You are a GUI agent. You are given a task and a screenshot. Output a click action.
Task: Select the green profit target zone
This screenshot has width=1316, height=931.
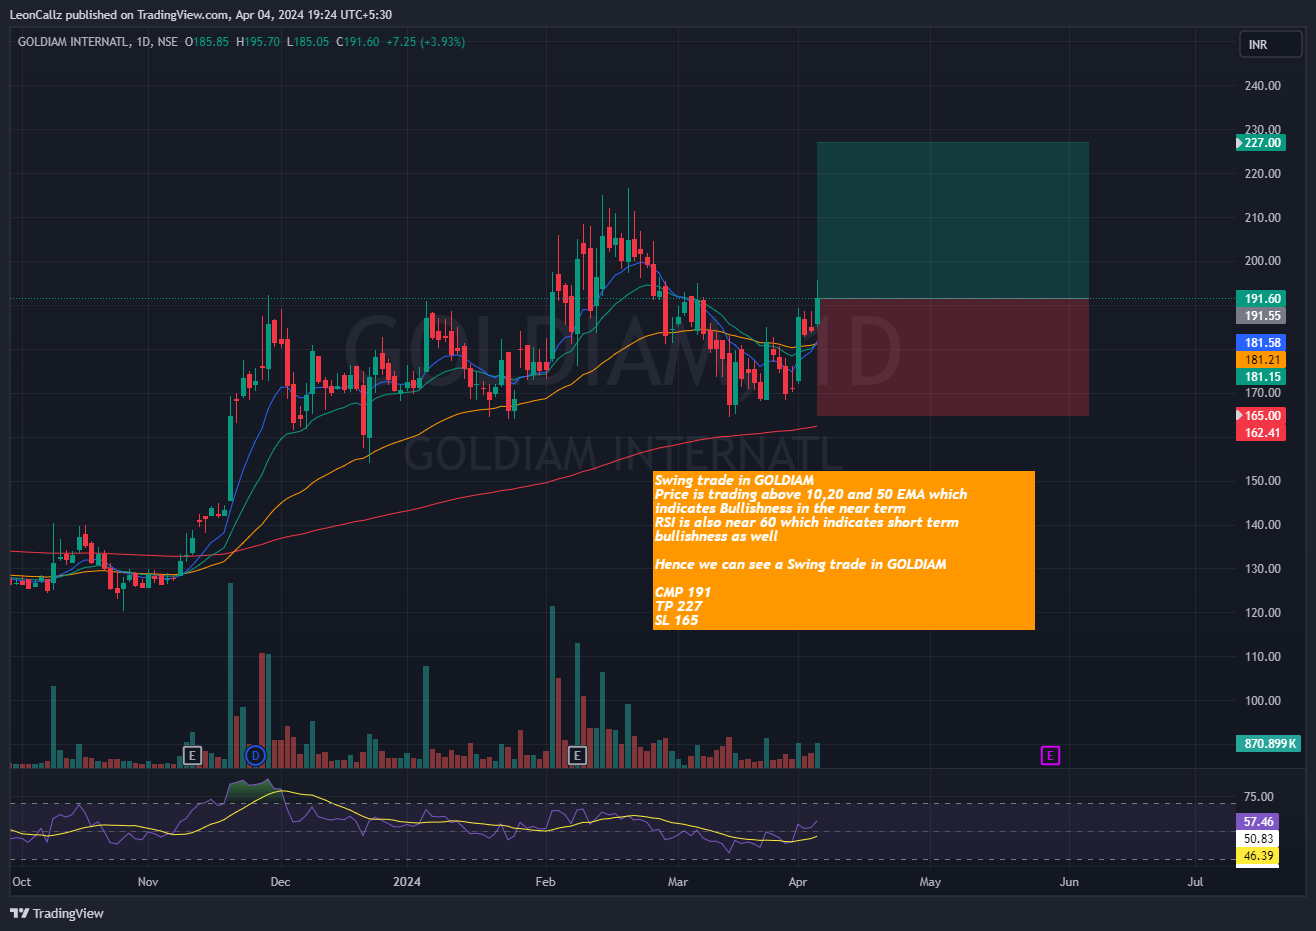(x=952, y=220)
